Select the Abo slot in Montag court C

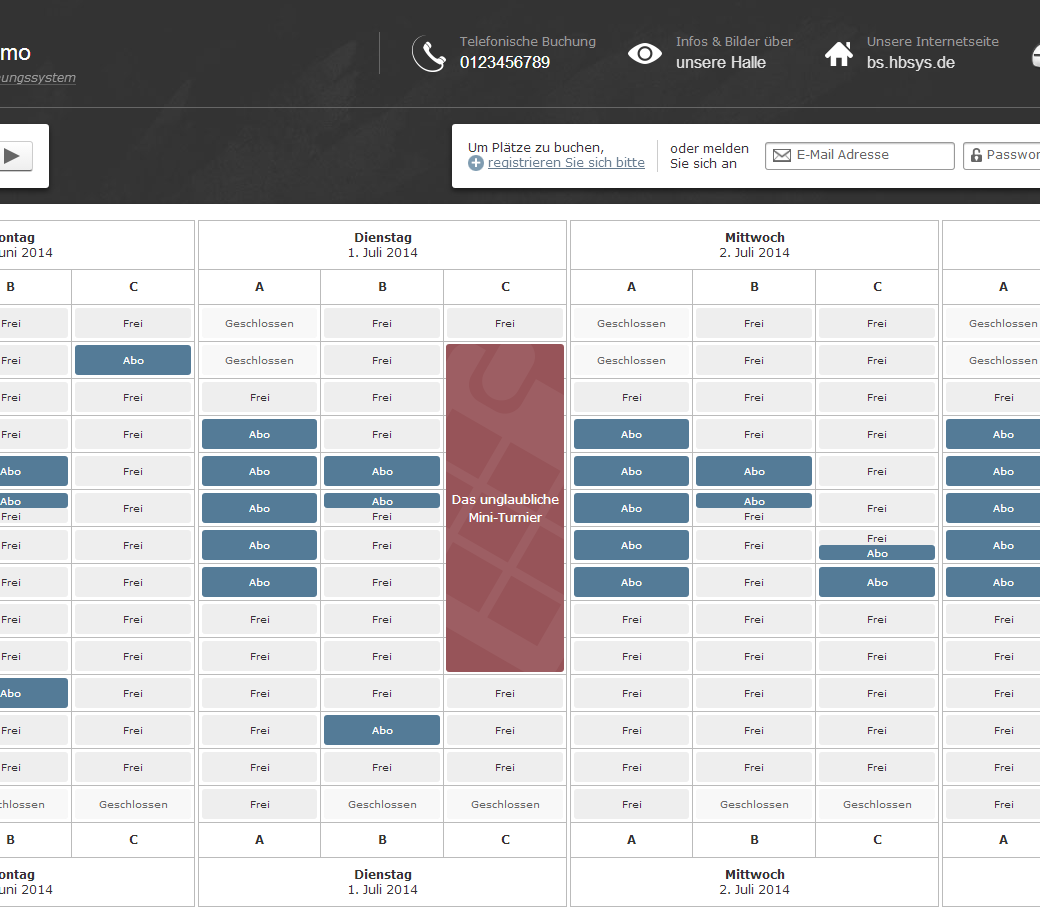(133, 360)
